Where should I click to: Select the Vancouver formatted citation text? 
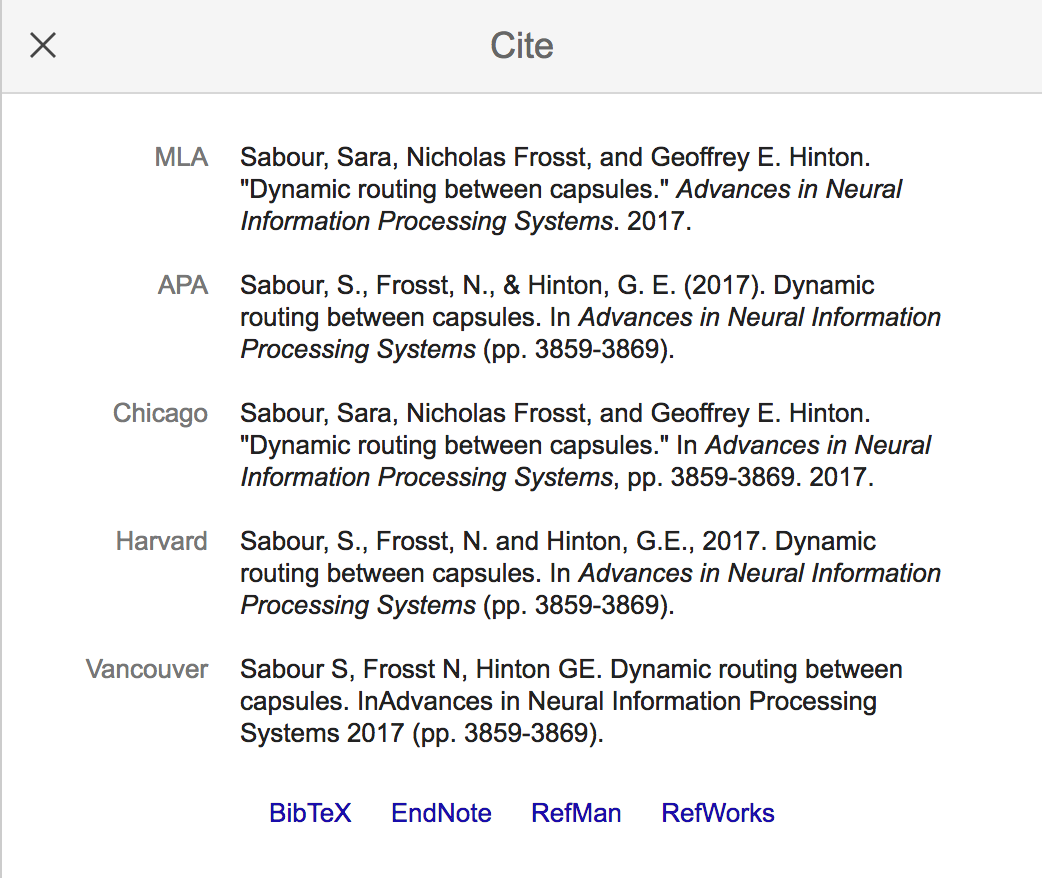[x=570, y=701]
